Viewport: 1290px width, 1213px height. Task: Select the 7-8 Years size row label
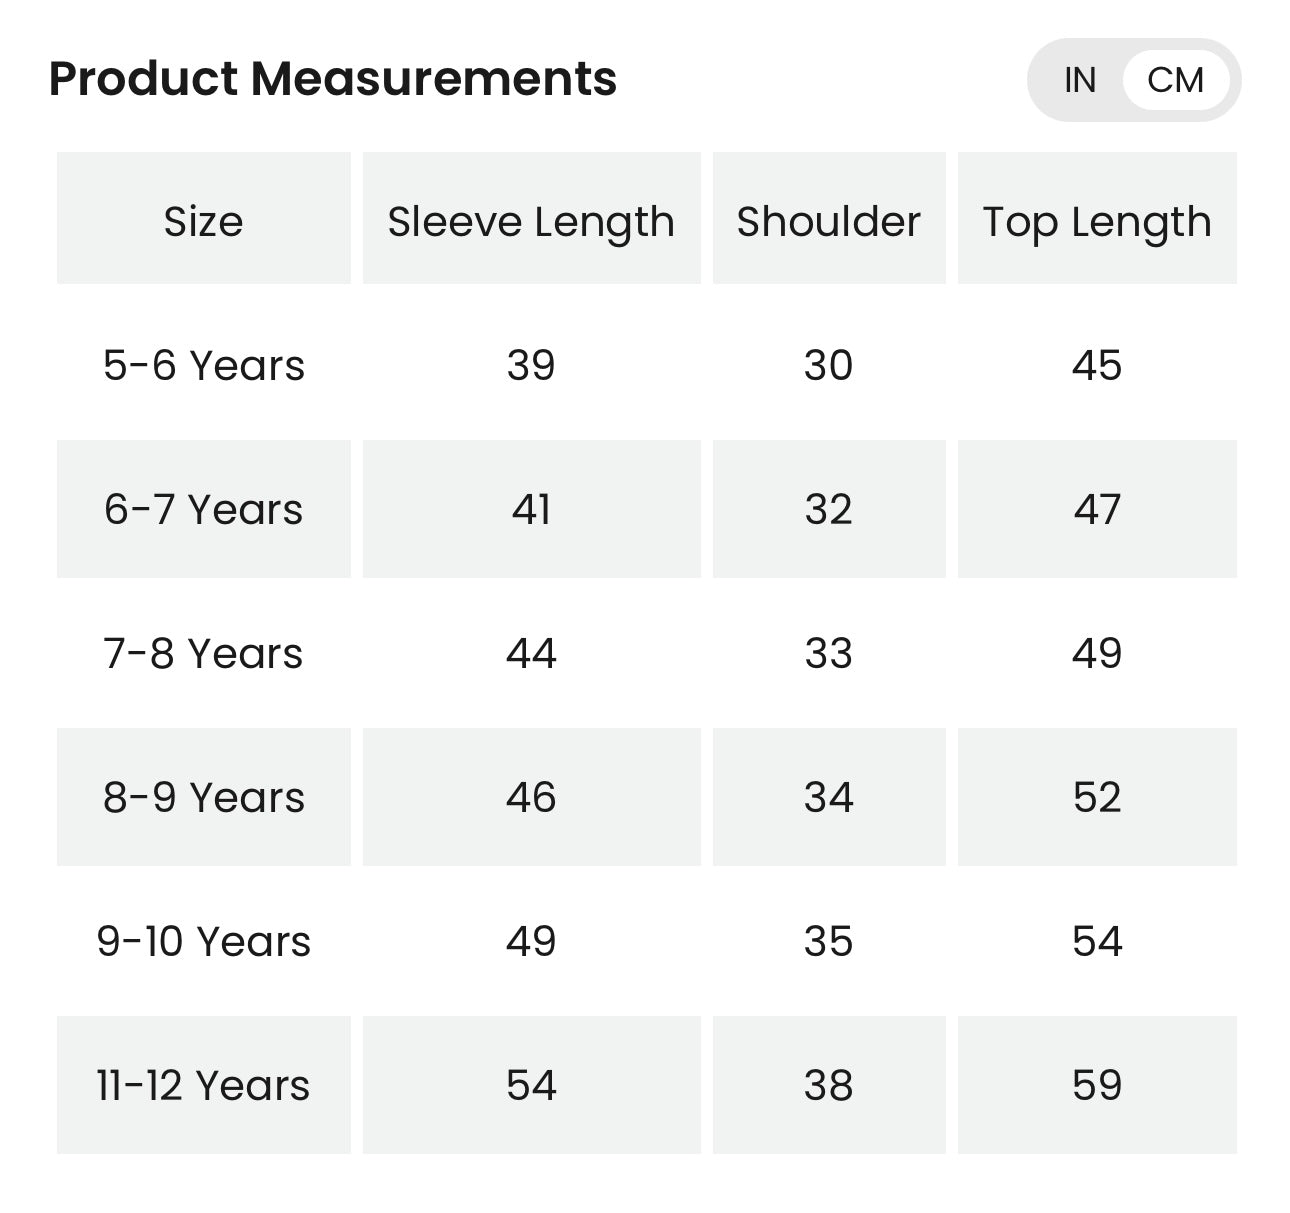coord(204,653)
